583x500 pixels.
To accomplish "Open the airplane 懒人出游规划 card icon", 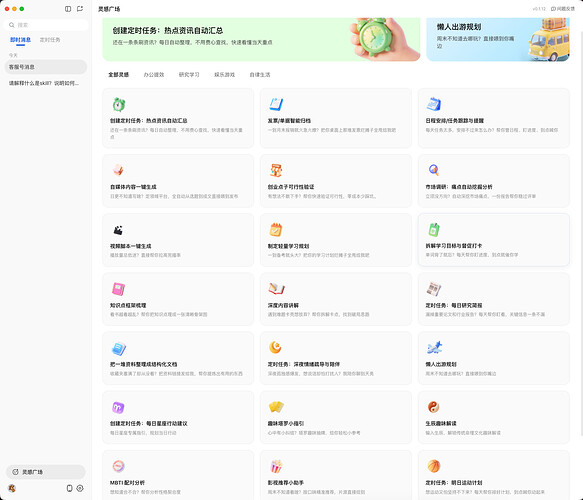I will (434, 348).
